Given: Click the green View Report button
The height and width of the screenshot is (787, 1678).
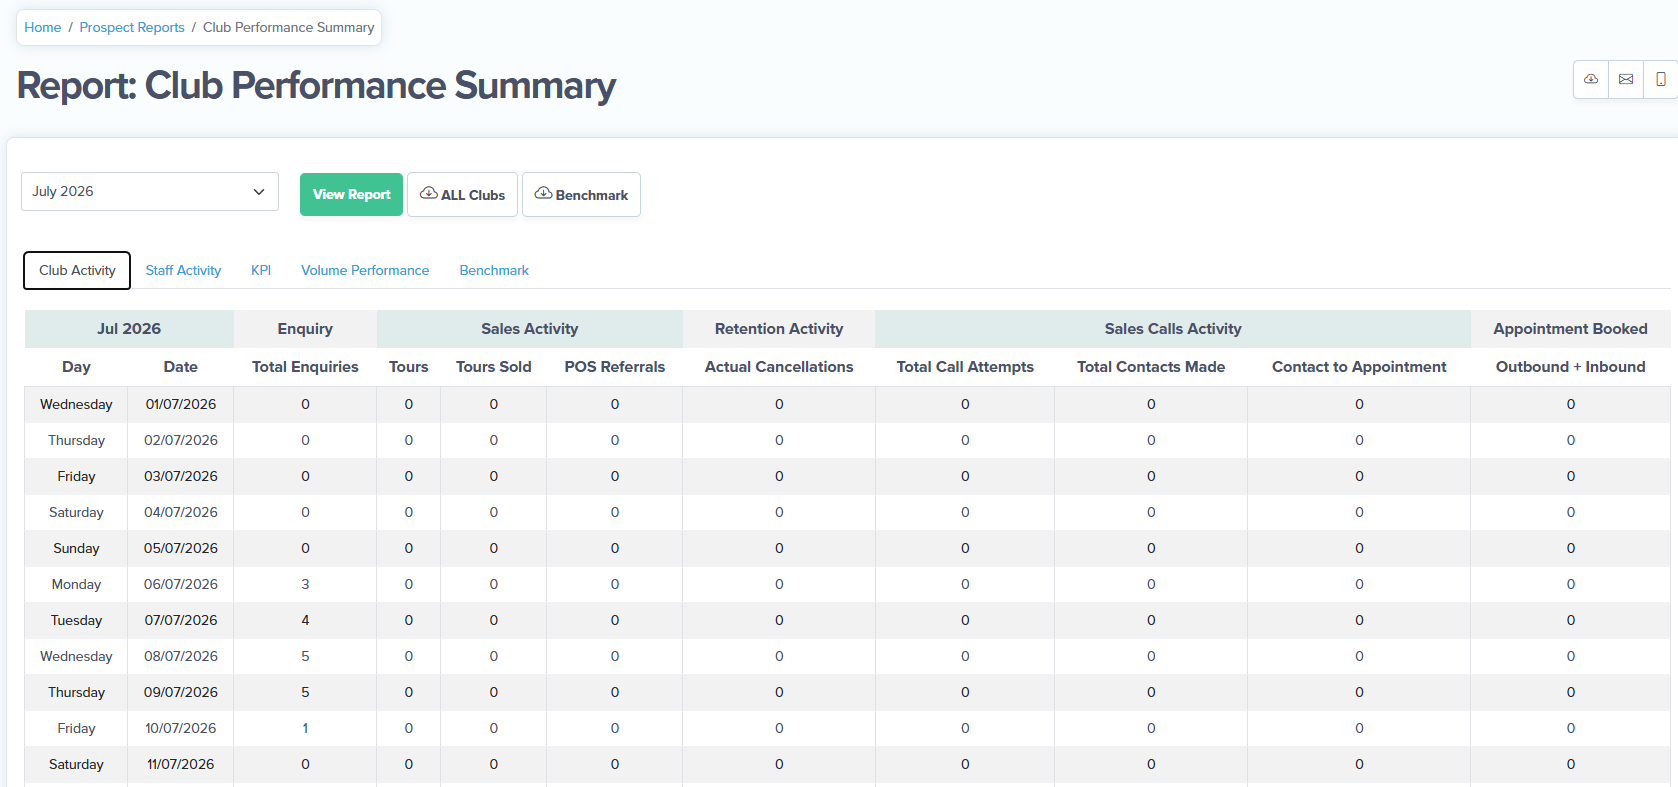Looking at the screenshot, I should click(351, 194).
